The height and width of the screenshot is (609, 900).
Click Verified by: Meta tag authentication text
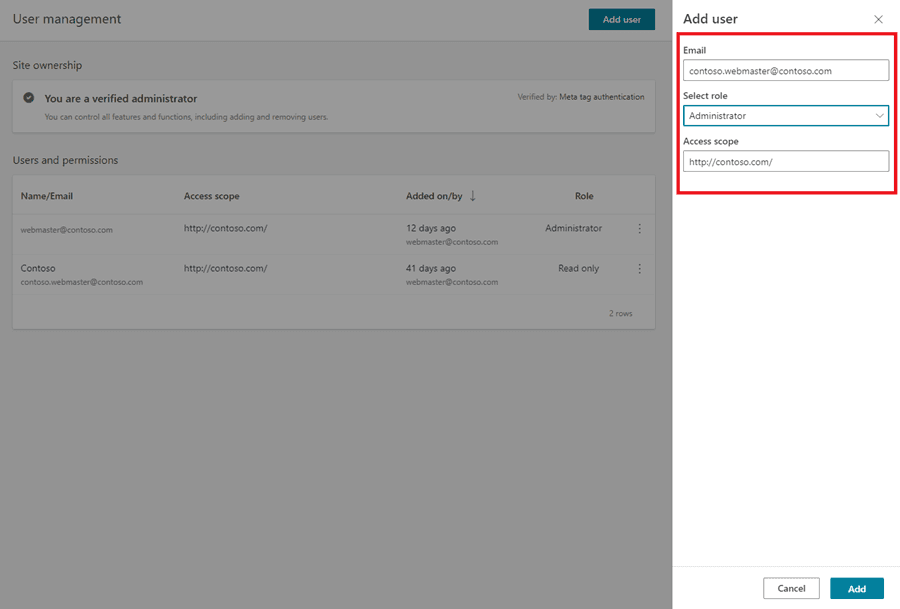[x=581, y=97]
